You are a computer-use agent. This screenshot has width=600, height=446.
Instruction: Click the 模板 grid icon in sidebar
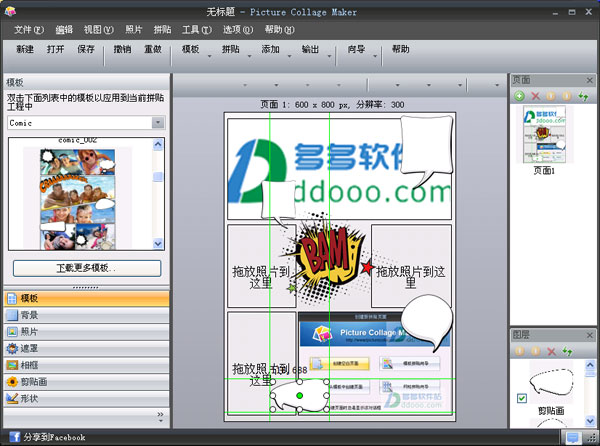(12, 298)
